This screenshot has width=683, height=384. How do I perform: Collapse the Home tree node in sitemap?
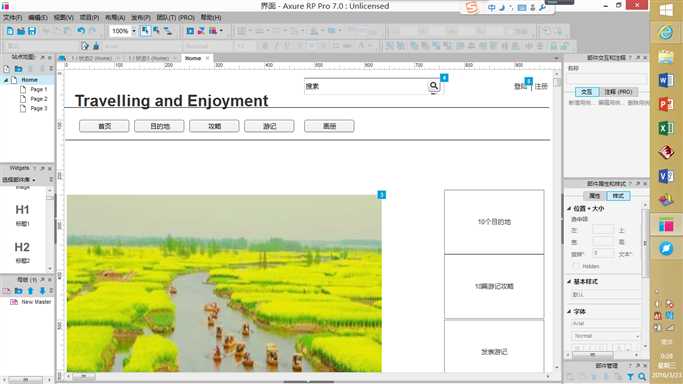pos(6,80)
